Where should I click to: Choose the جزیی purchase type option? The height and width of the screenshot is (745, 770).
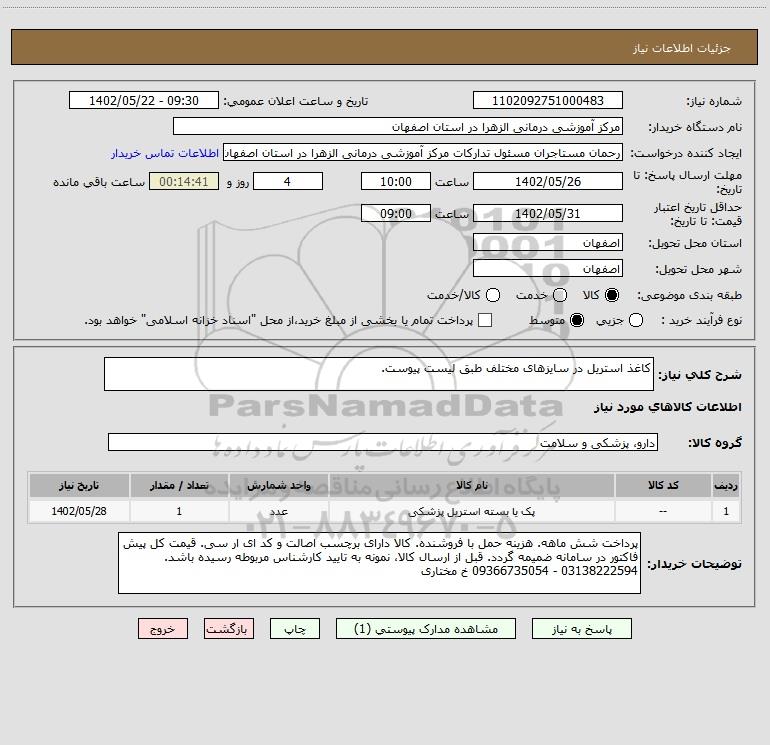(x=636, y=320)
